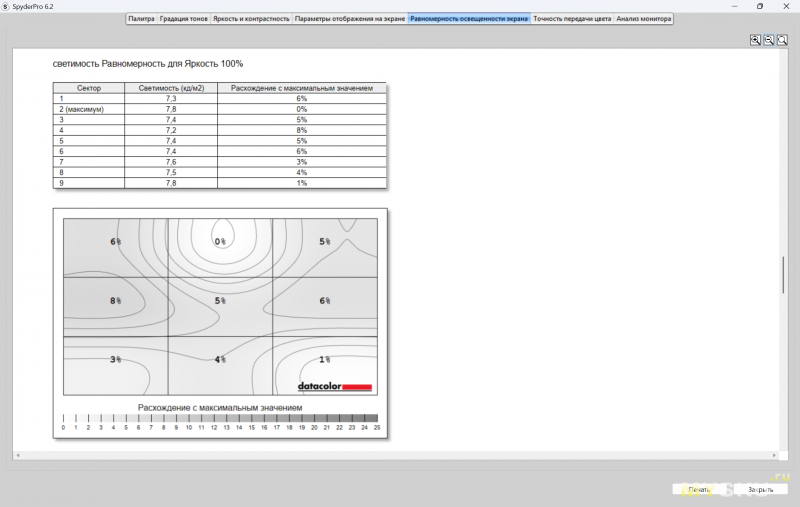800x507 pixels.
Task: Close the SpyderPro window
Action: point(787,6)
